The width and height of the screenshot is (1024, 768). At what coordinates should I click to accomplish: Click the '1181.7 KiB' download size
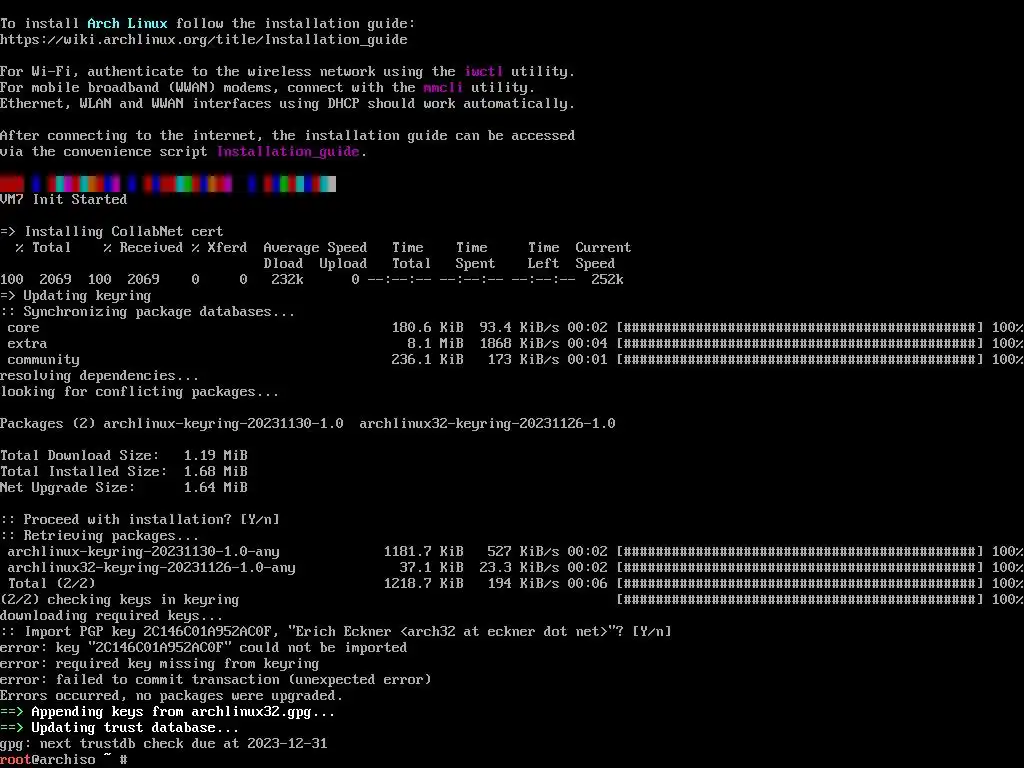(423, 552)
